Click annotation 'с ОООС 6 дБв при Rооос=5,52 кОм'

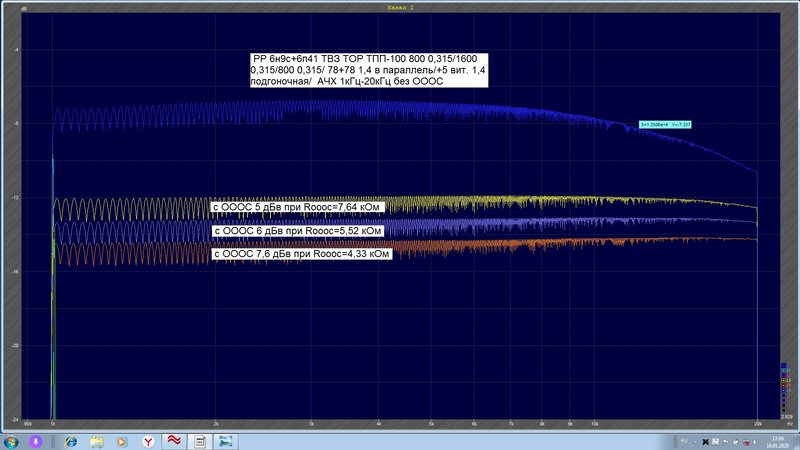pyautogui.click(x=298, y=231)
